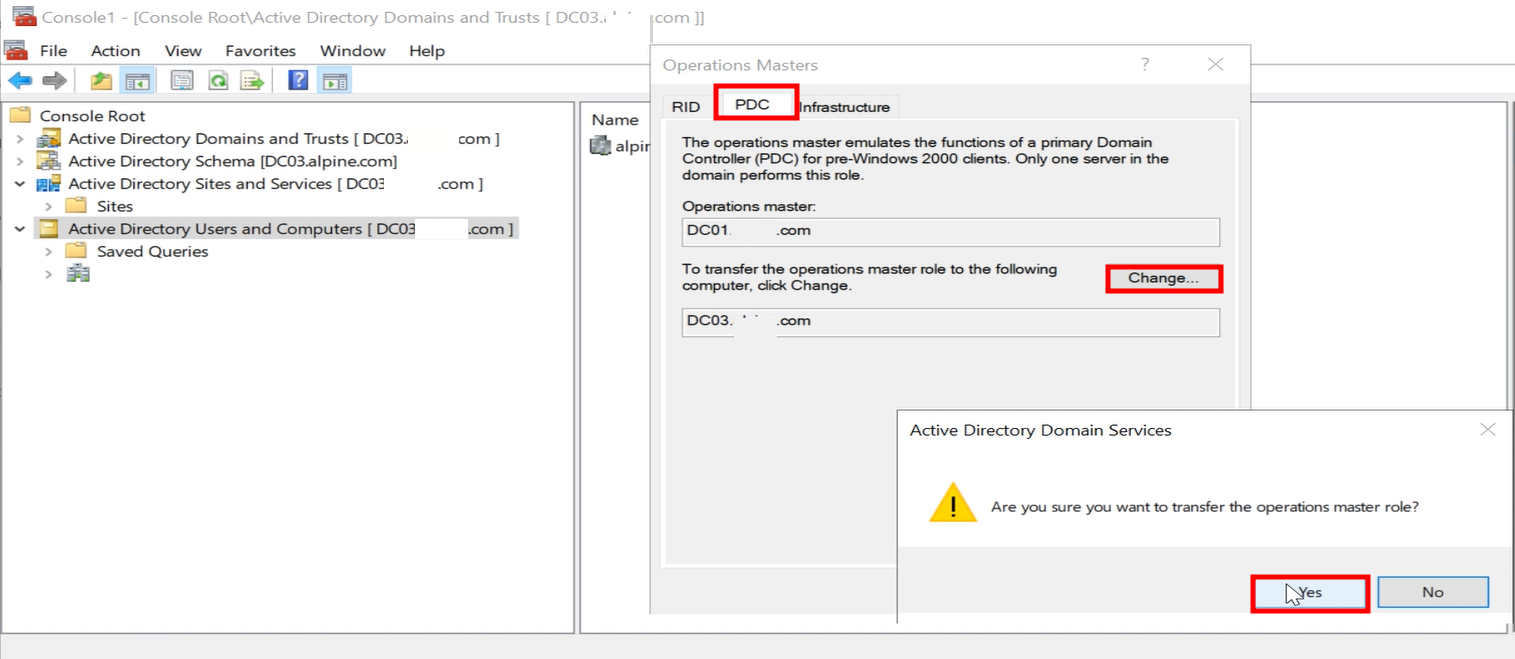Select Active Directory Domains and Trusts label
Viewport: 1515px width, 659px height.
point(283,139)
